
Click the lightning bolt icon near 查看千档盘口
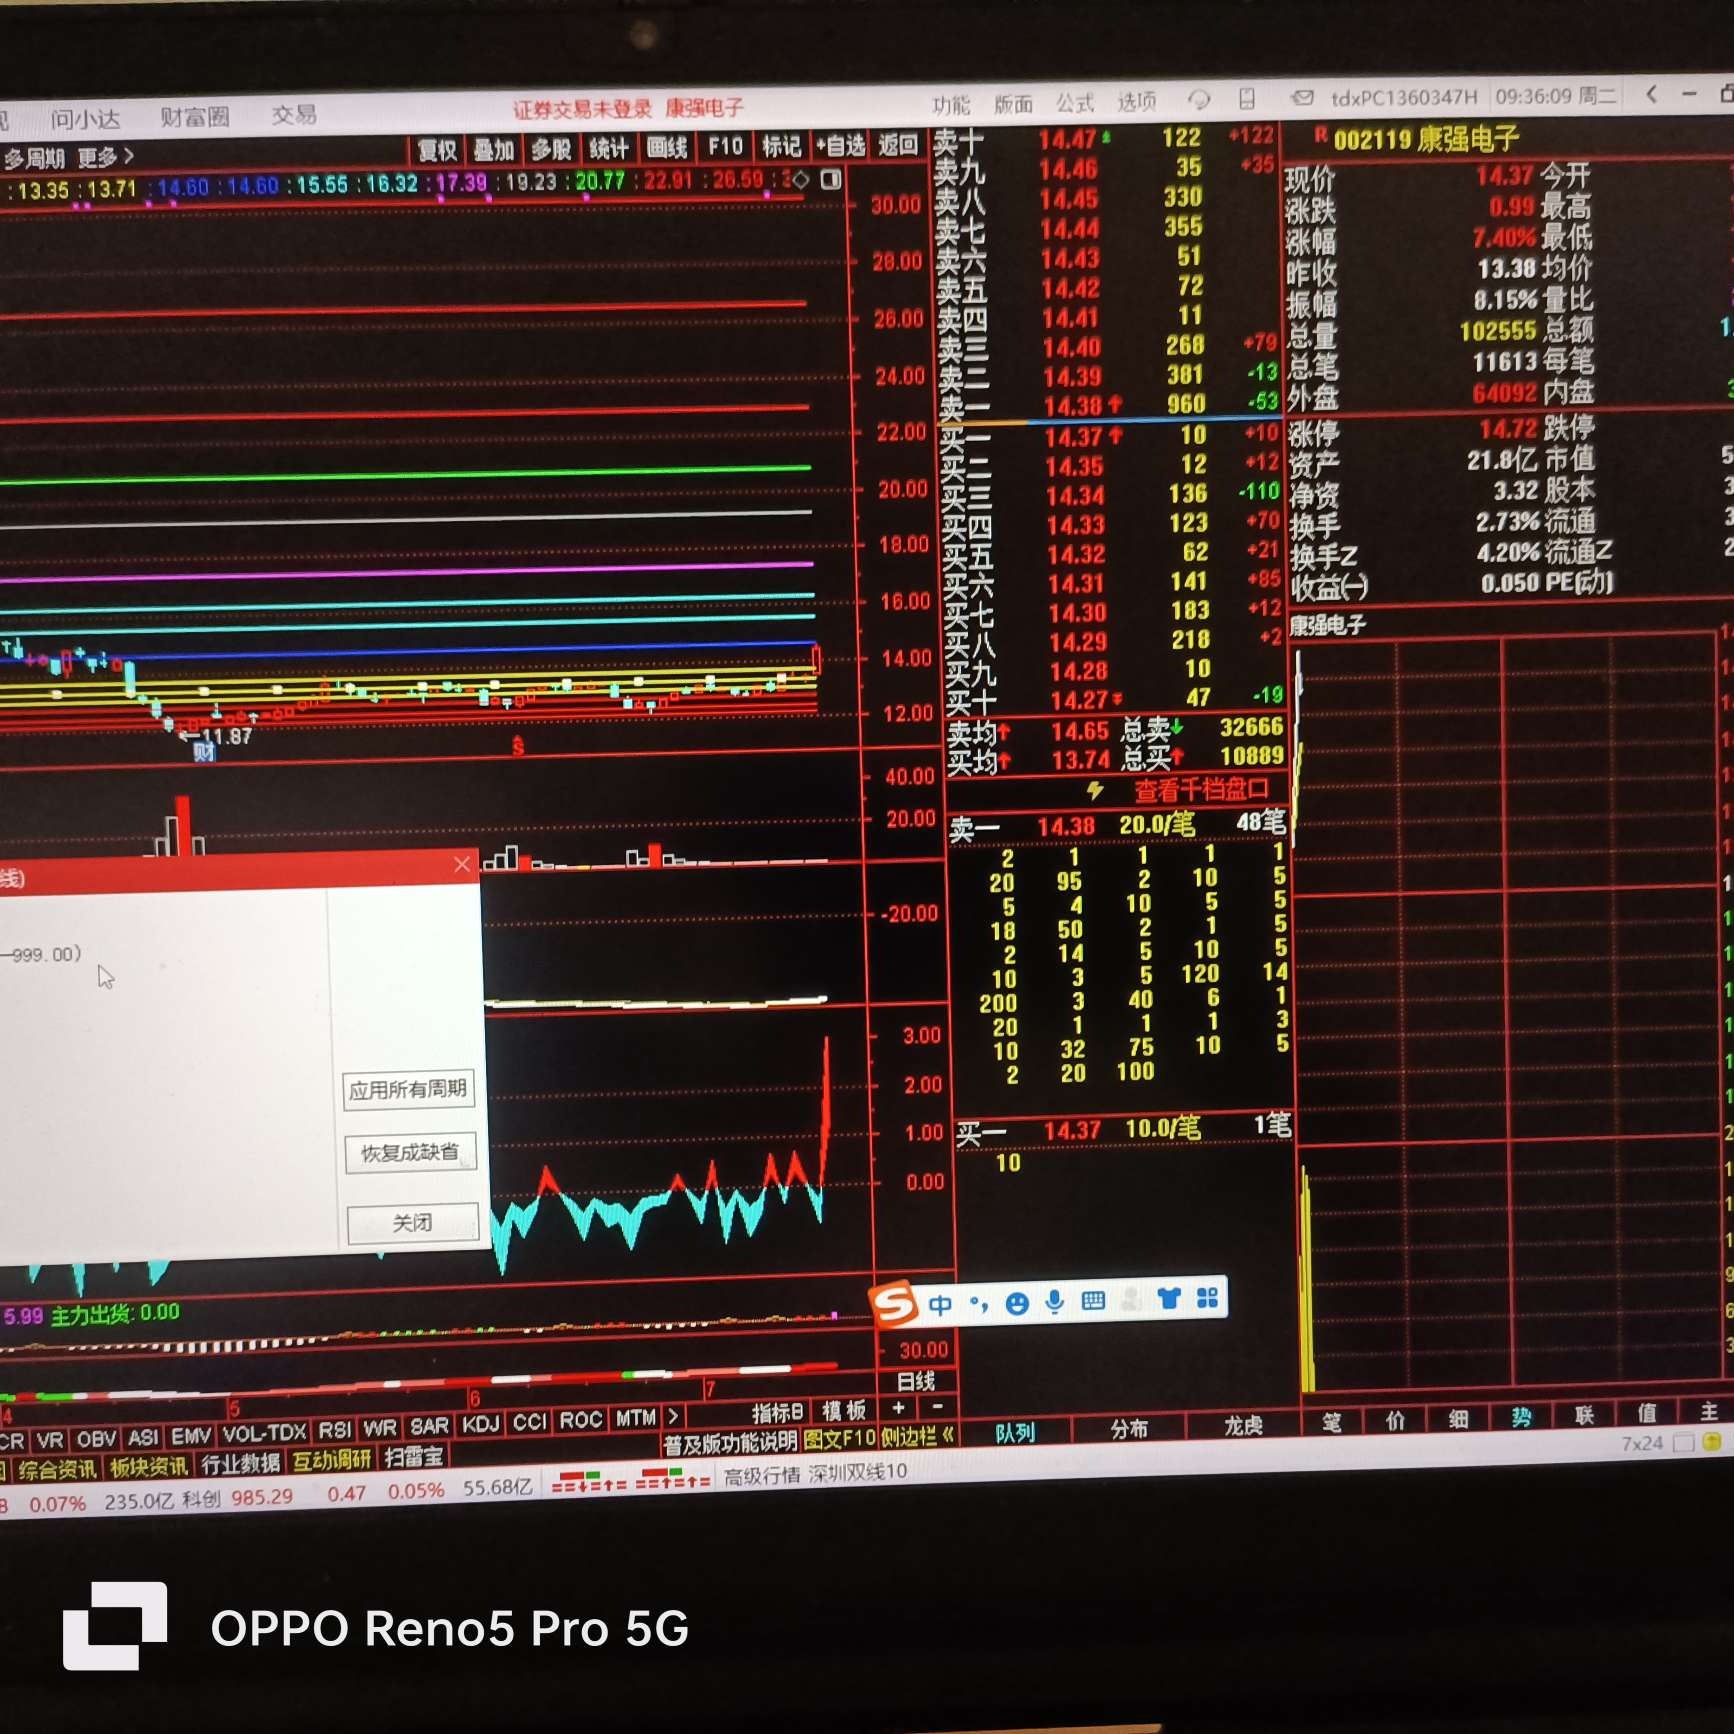1096,791
